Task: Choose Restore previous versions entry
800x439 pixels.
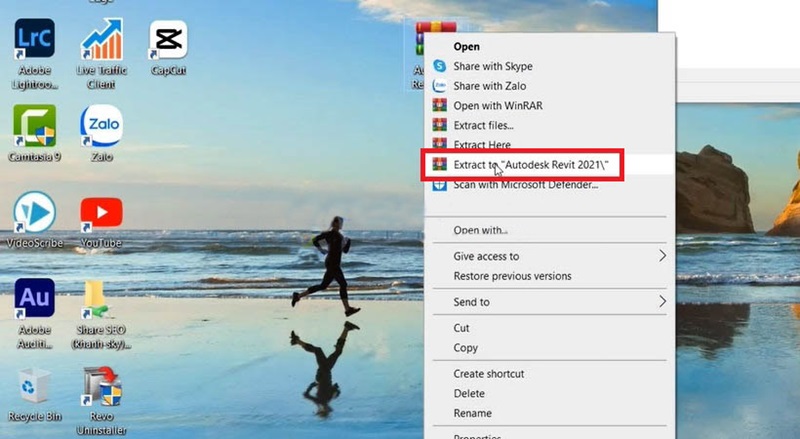Action: point(512,276)
